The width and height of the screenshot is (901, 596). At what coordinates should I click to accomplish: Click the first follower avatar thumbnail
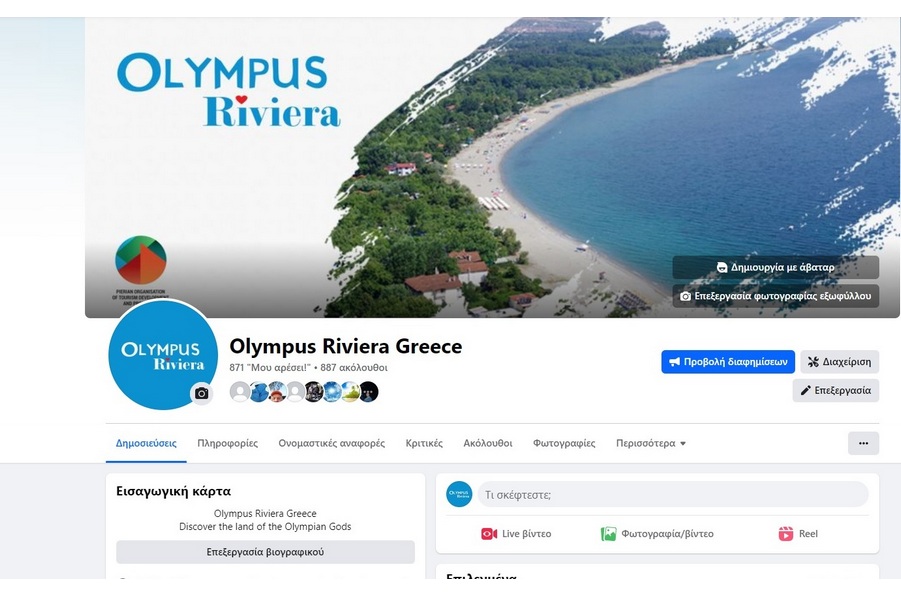[x=240, y=392]
